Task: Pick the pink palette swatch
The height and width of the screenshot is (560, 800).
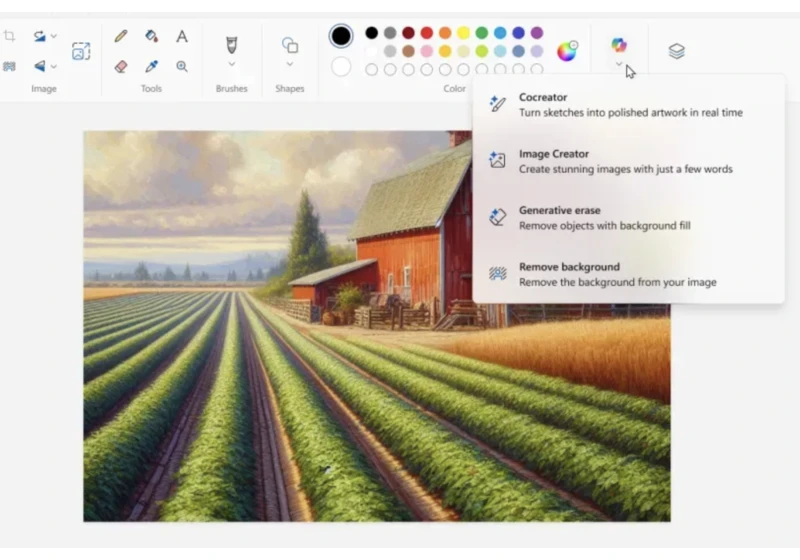Action: click(x=427, y=51)
